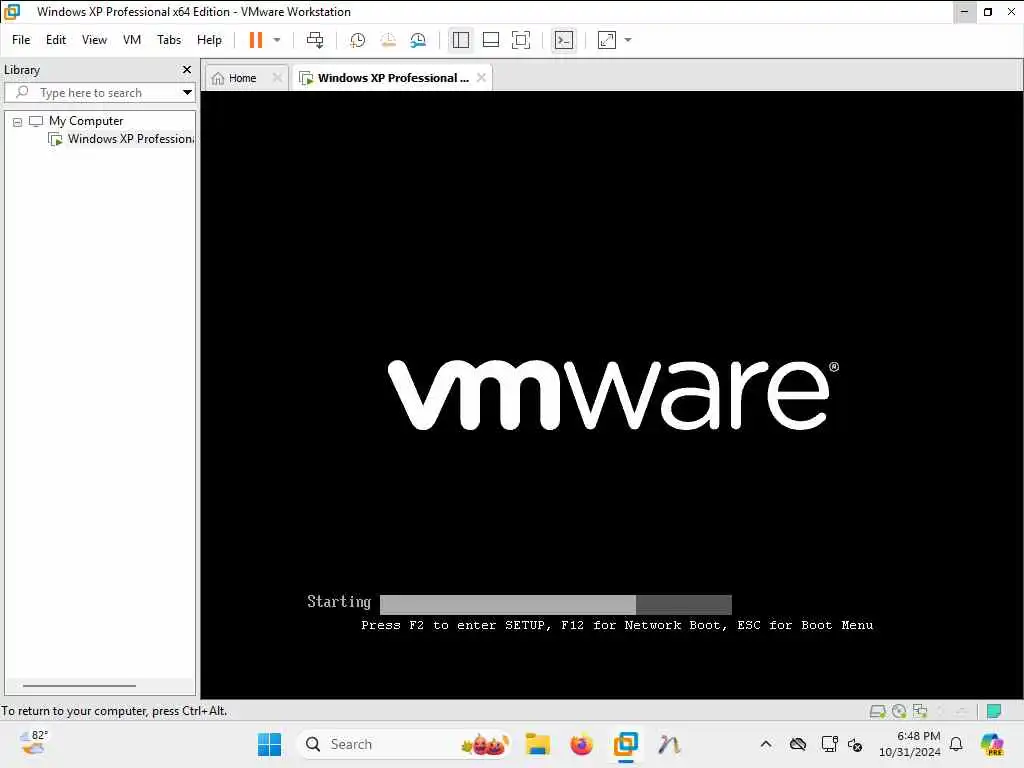The height and width of the screenshot is (768, 1024).
Task: Open Firefox from the taskbar
Action: coord(581,744)
